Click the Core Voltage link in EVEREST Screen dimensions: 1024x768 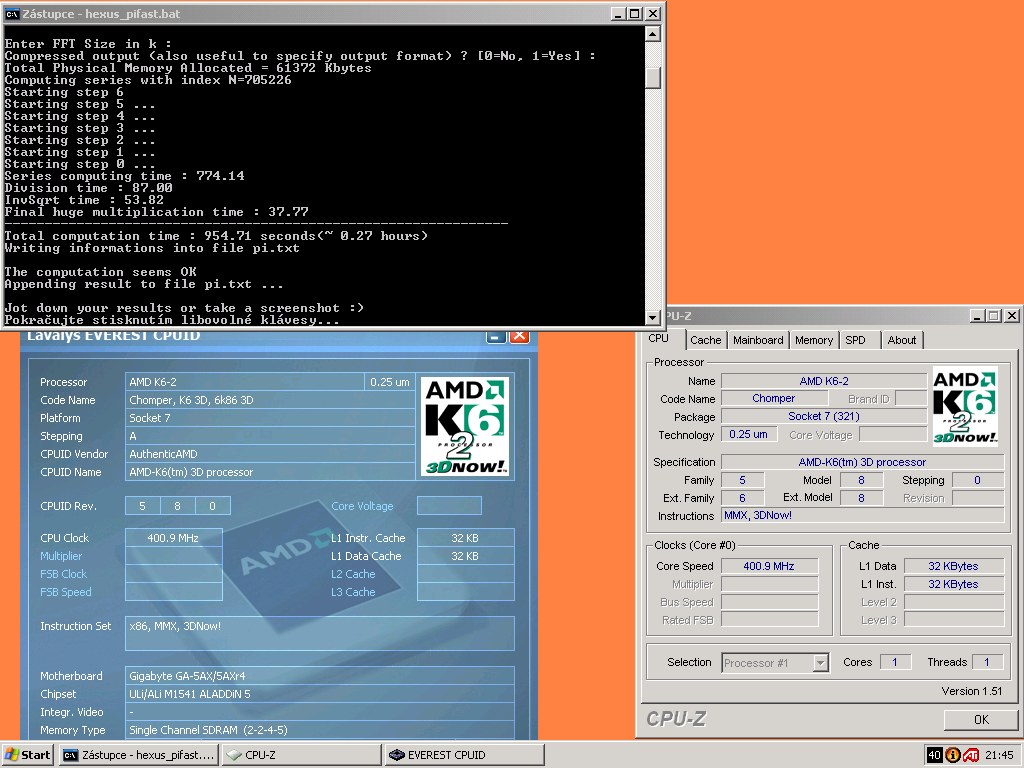point(362,506)
